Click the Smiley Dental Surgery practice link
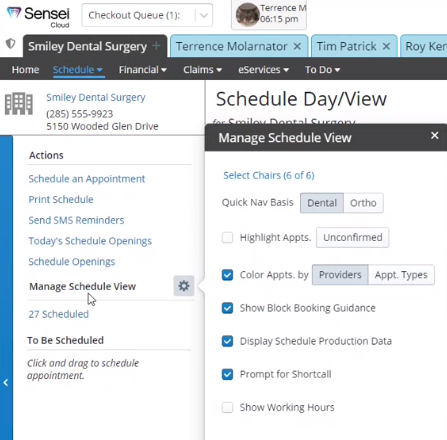The width and height of the screenshot is (447, 440). (96, 97)
